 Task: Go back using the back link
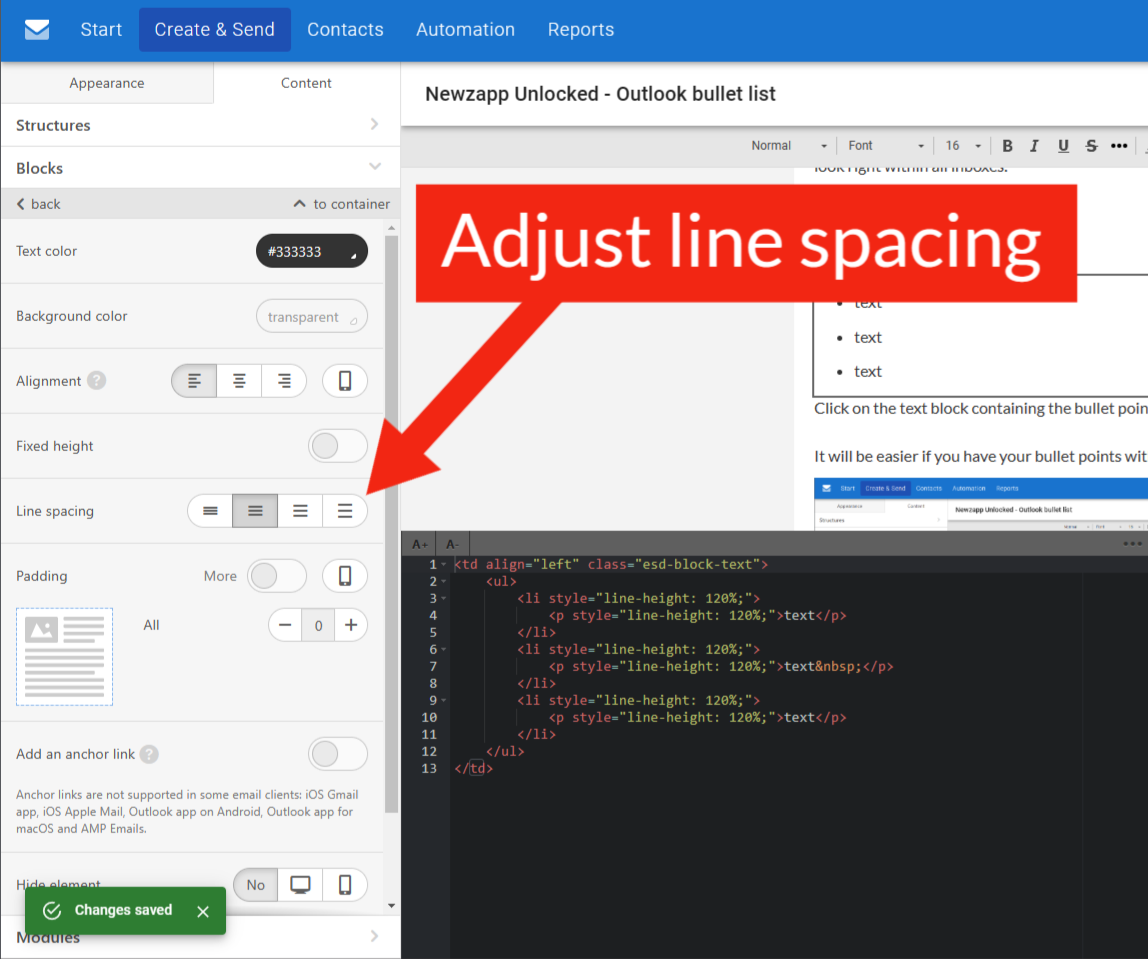pyautogui.click(x=38, y=204)
